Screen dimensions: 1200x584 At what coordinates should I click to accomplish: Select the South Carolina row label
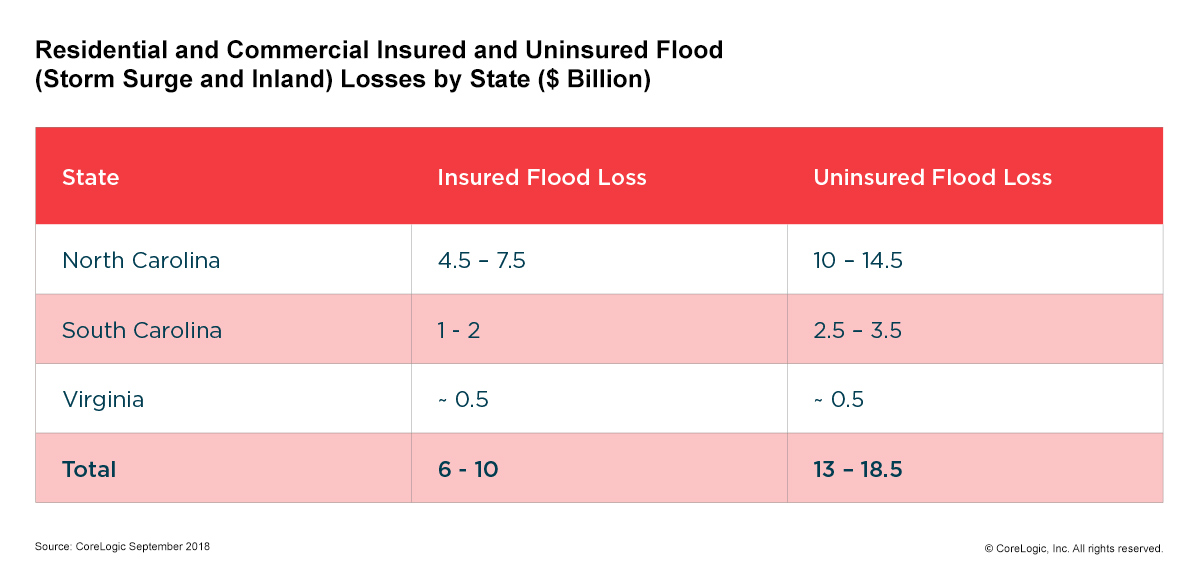click(142, 330)
